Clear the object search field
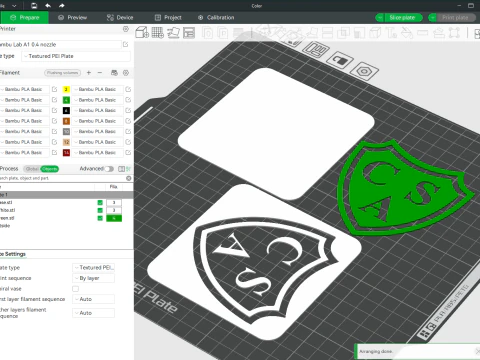This screenshot has height=360, width=480. [x=129, y=178]
